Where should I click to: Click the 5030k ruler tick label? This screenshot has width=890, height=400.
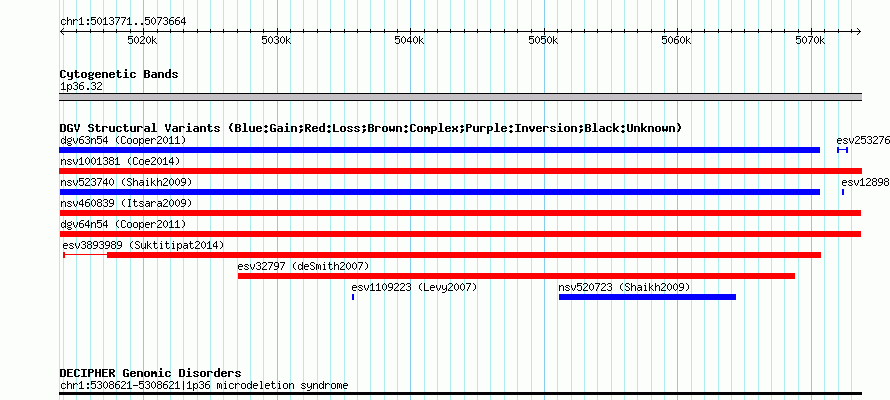(x=276, y=41)
